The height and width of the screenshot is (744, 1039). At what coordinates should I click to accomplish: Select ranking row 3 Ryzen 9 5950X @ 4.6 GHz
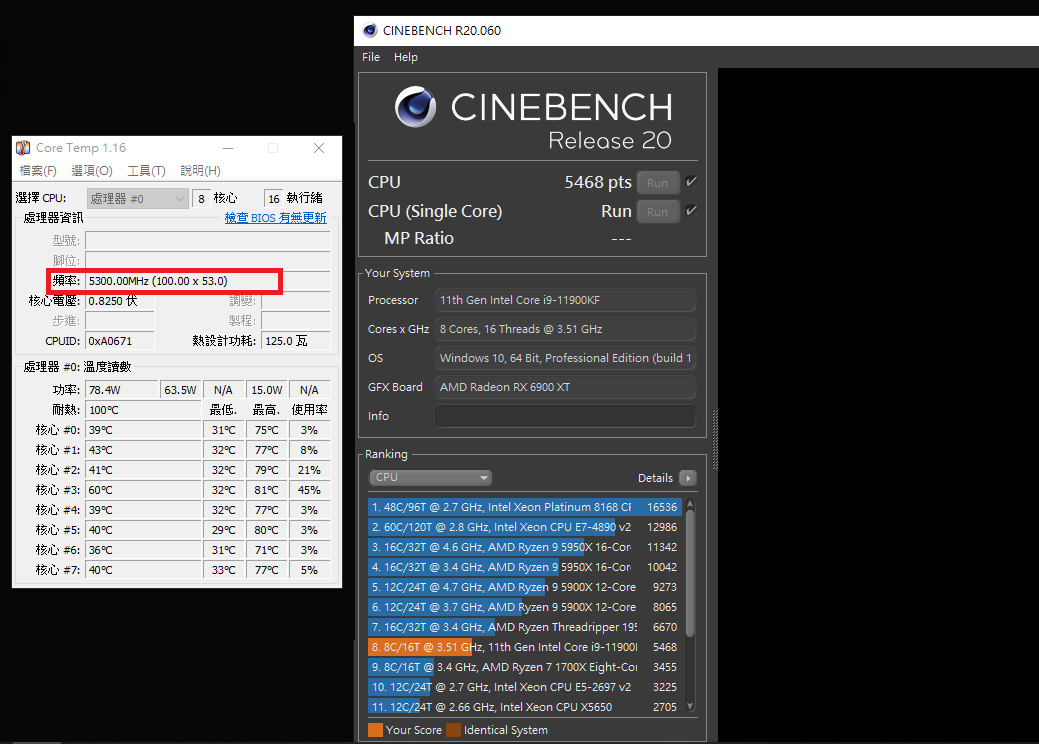(525, 547)
